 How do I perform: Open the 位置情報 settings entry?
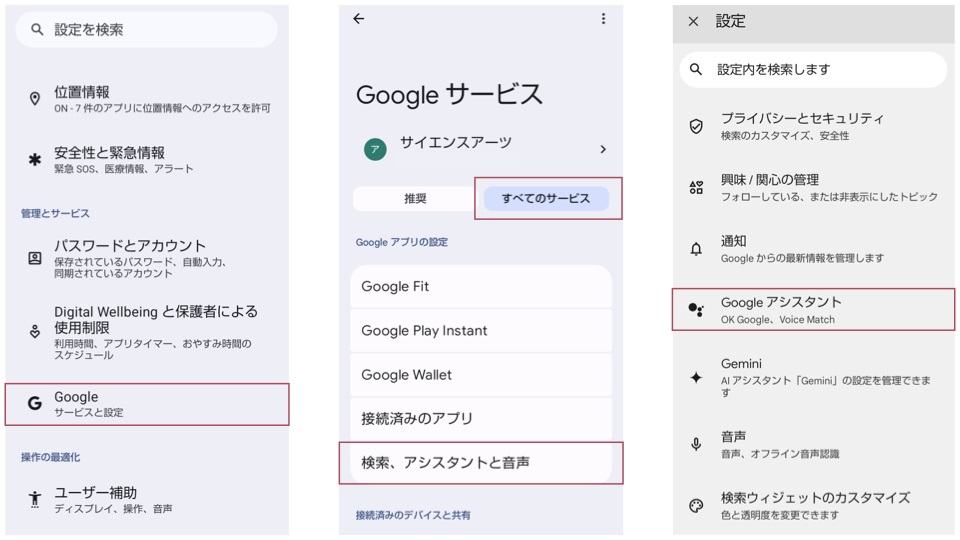point(147,99)
